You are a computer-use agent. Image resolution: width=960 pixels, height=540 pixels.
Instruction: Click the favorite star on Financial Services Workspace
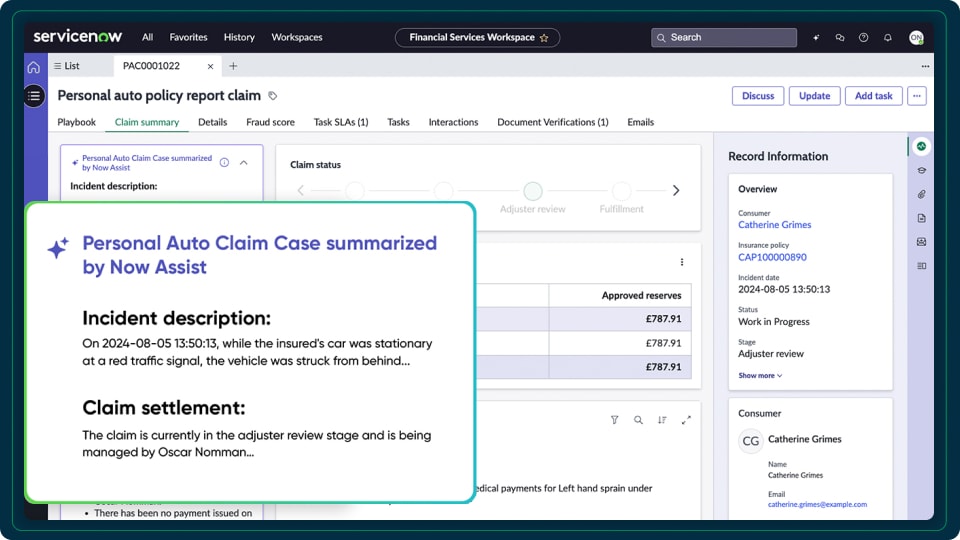[x=544, y=38]
